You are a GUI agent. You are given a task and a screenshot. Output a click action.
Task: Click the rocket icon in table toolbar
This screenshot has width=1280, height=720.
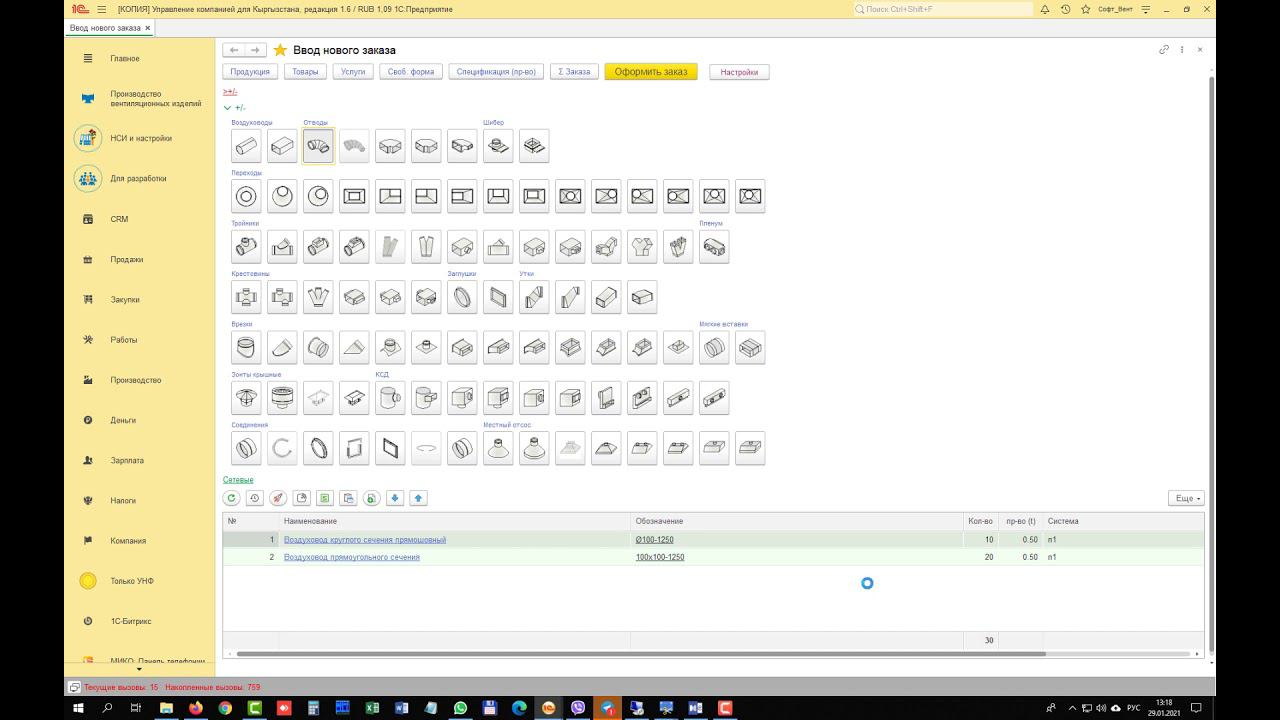coord(278,498)
